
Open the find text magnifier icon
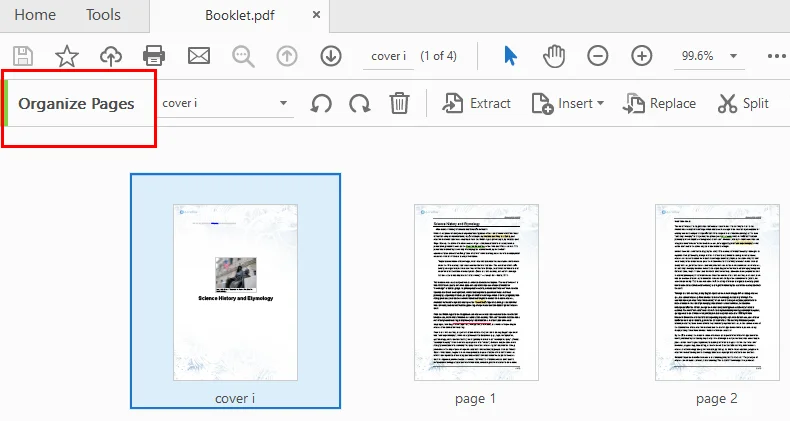[x=243, y=56]
